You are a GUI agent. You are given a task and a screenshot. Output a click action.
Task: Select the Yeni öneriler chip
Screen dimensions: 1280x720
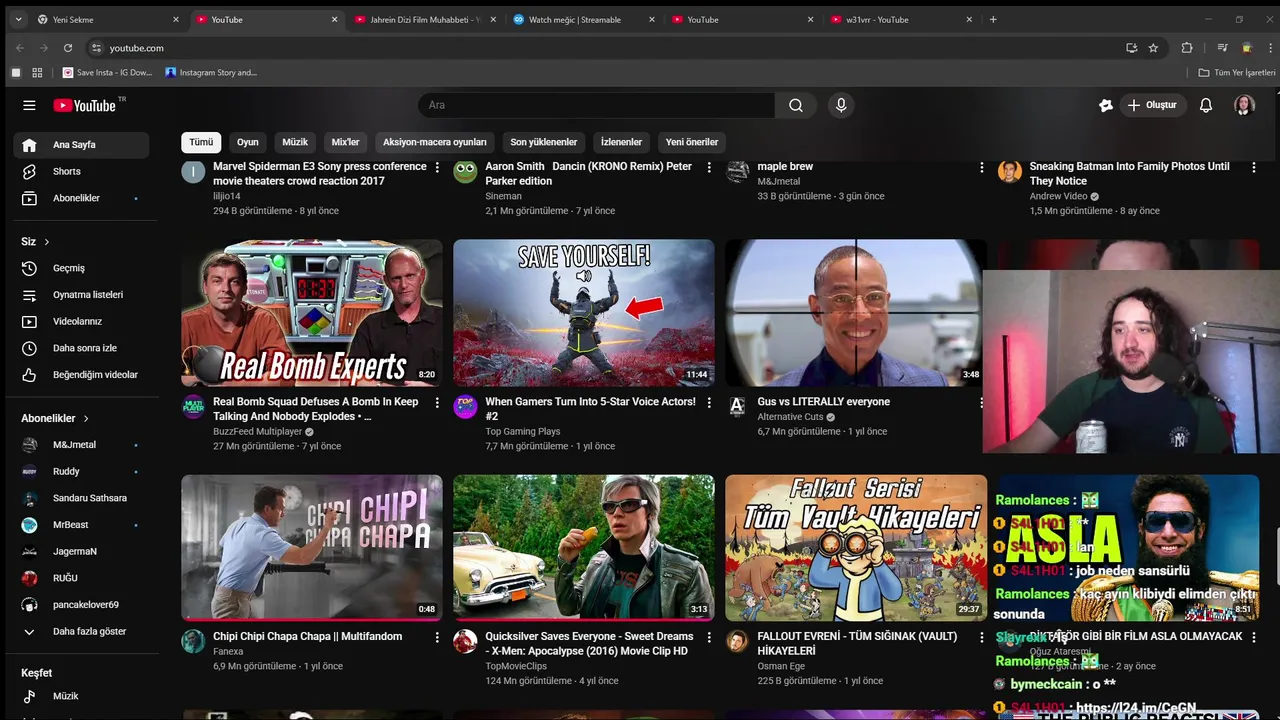[x=692, y=142]
